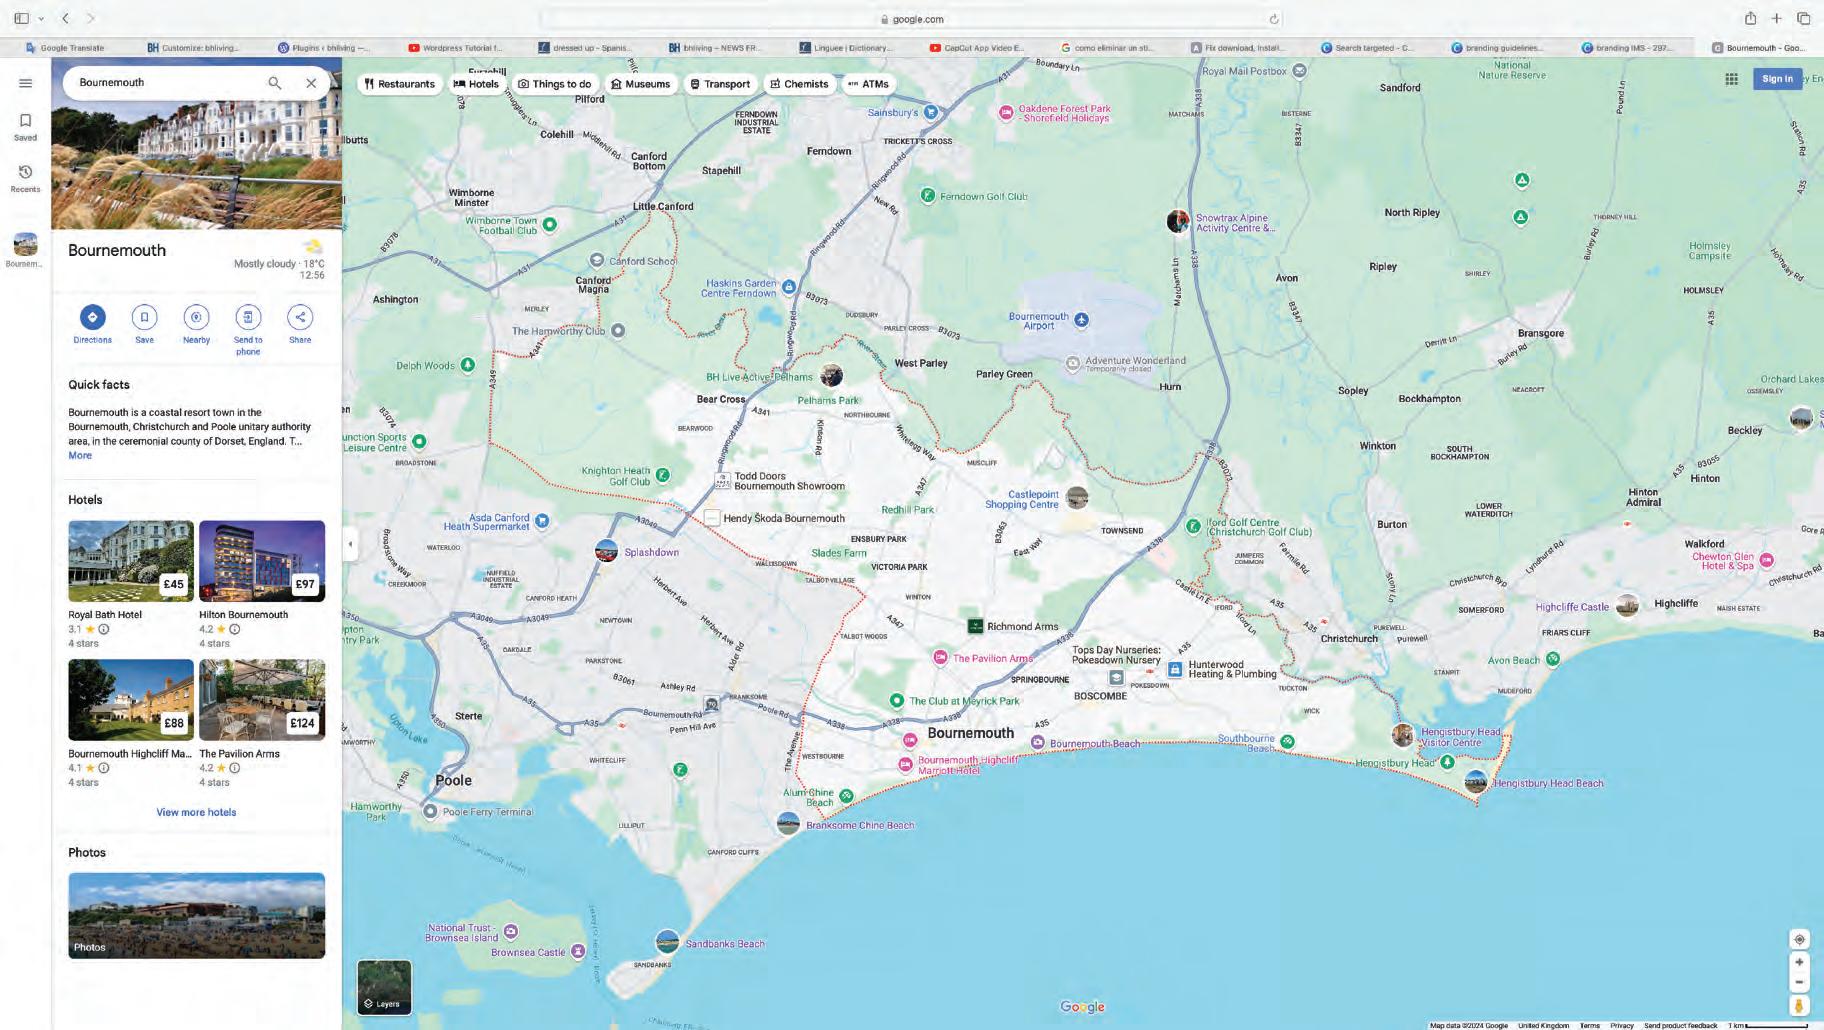Select the Chemists filter chip
Image resolution: width=1824 pixels, height=1030 pixels.
click(799, 84)
